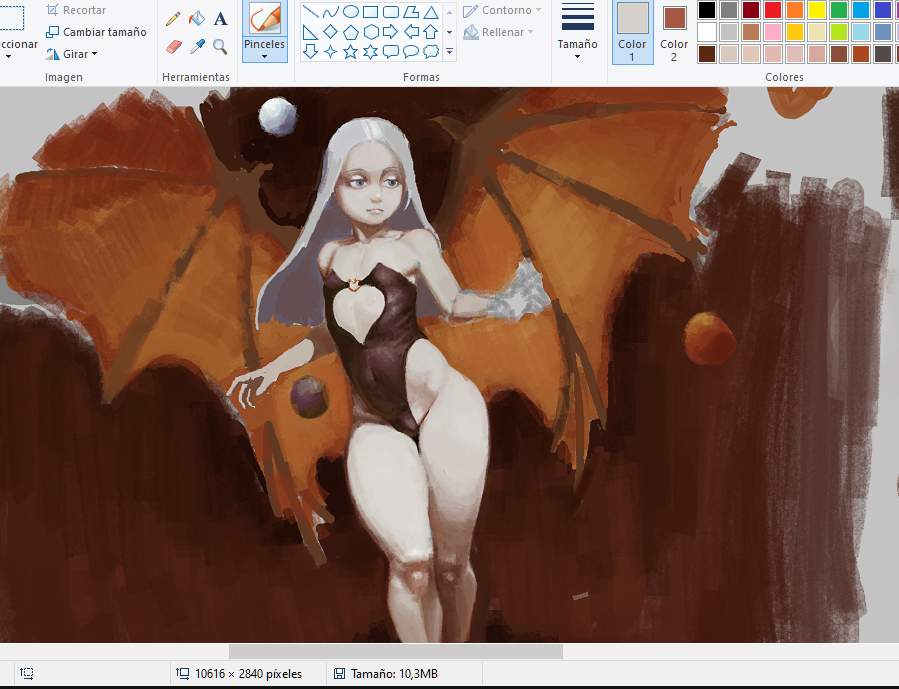Screen dimensions: 899x689
Task: Choose the right triangle shape
Action: pyautogui.click(x=310, y=32)
